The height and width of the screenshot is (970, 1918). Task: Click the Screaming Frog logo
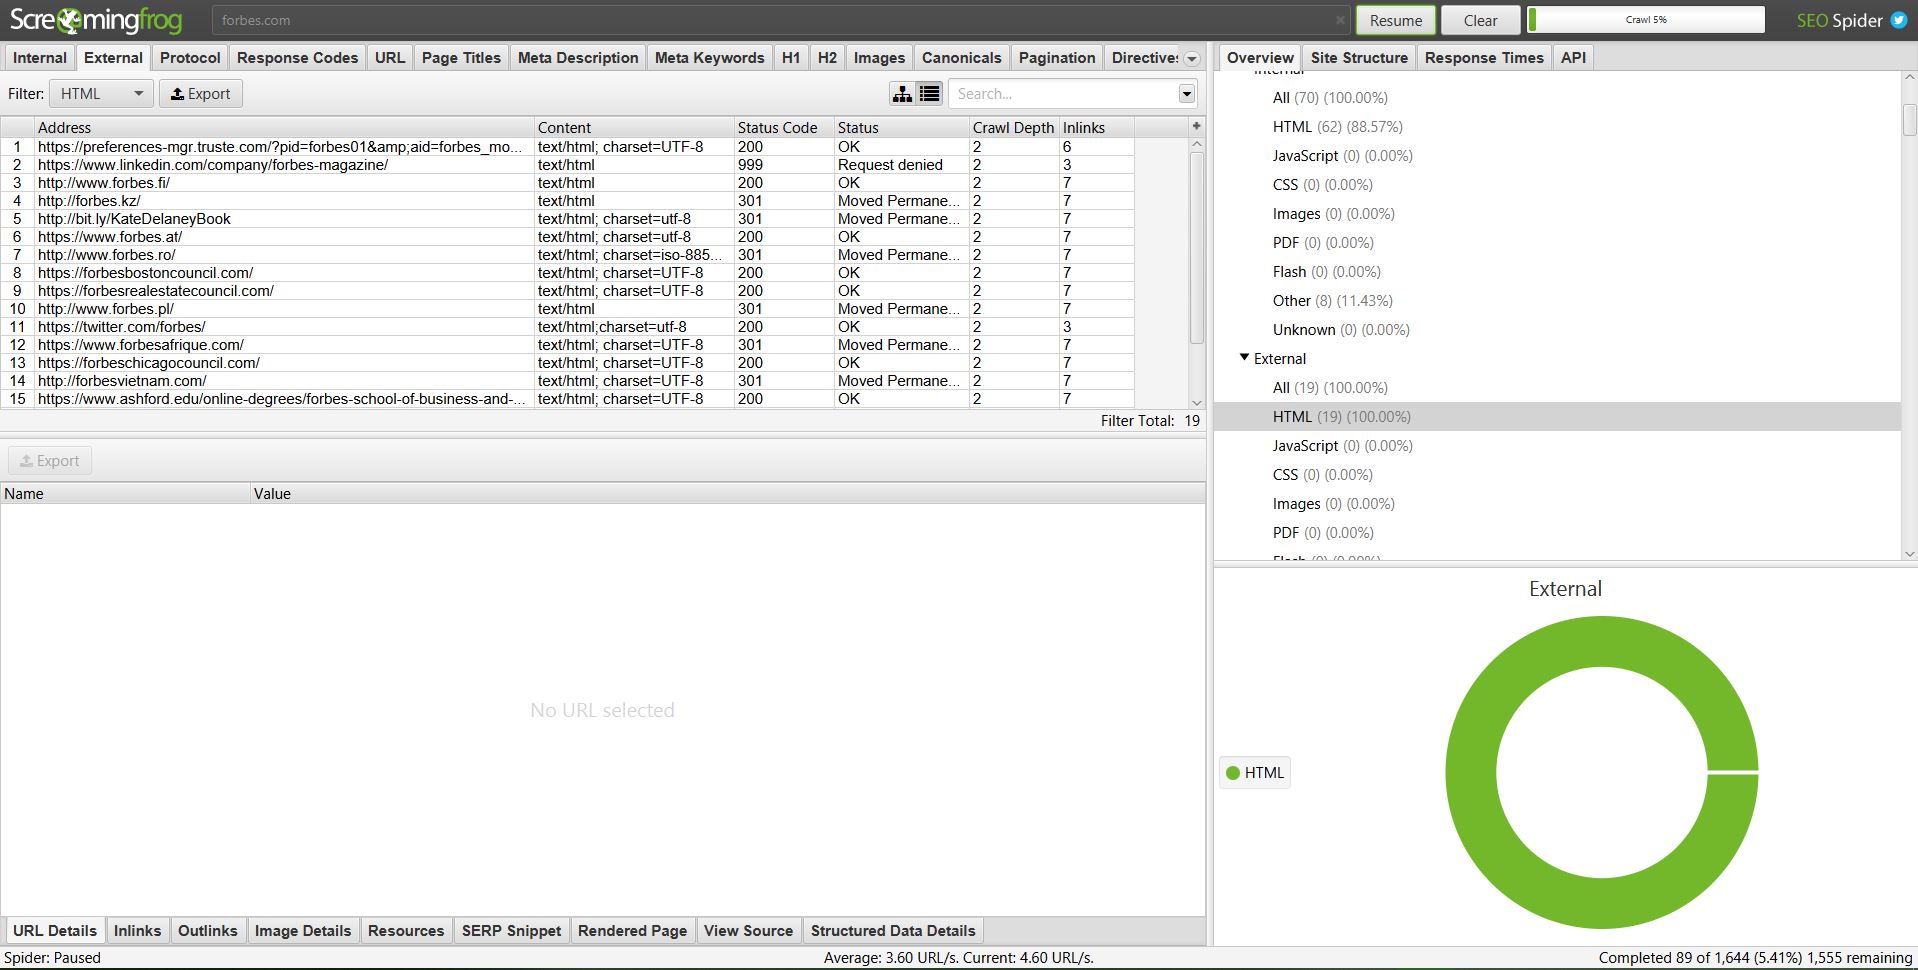click(96, 20)
